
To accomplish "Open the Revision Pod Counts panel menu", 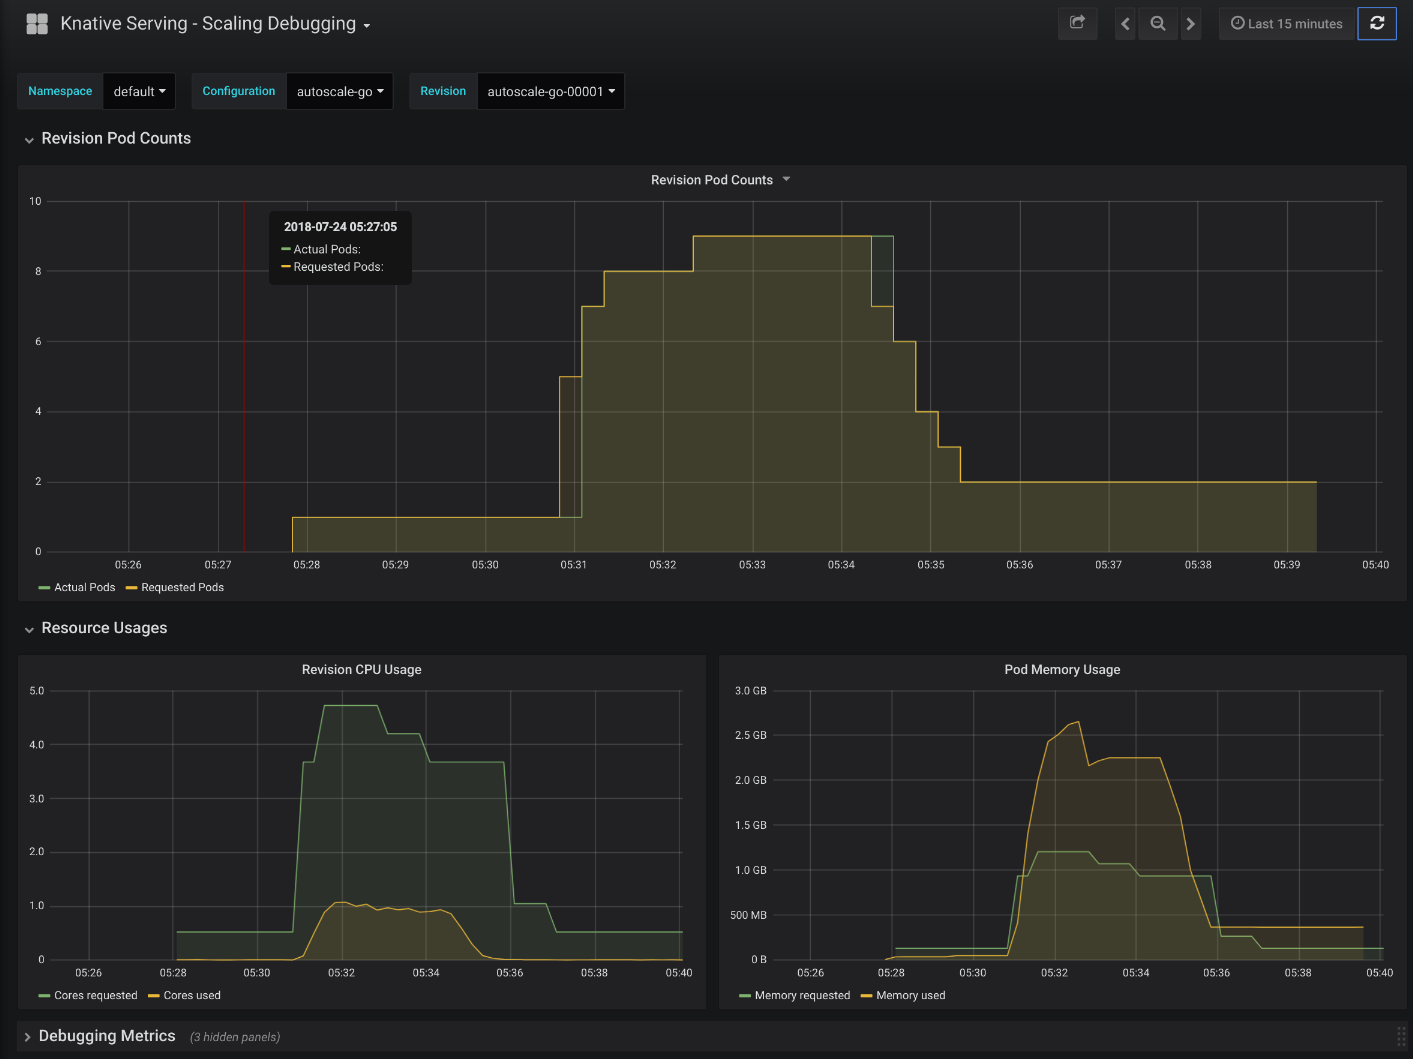I will tap(712, 180).
